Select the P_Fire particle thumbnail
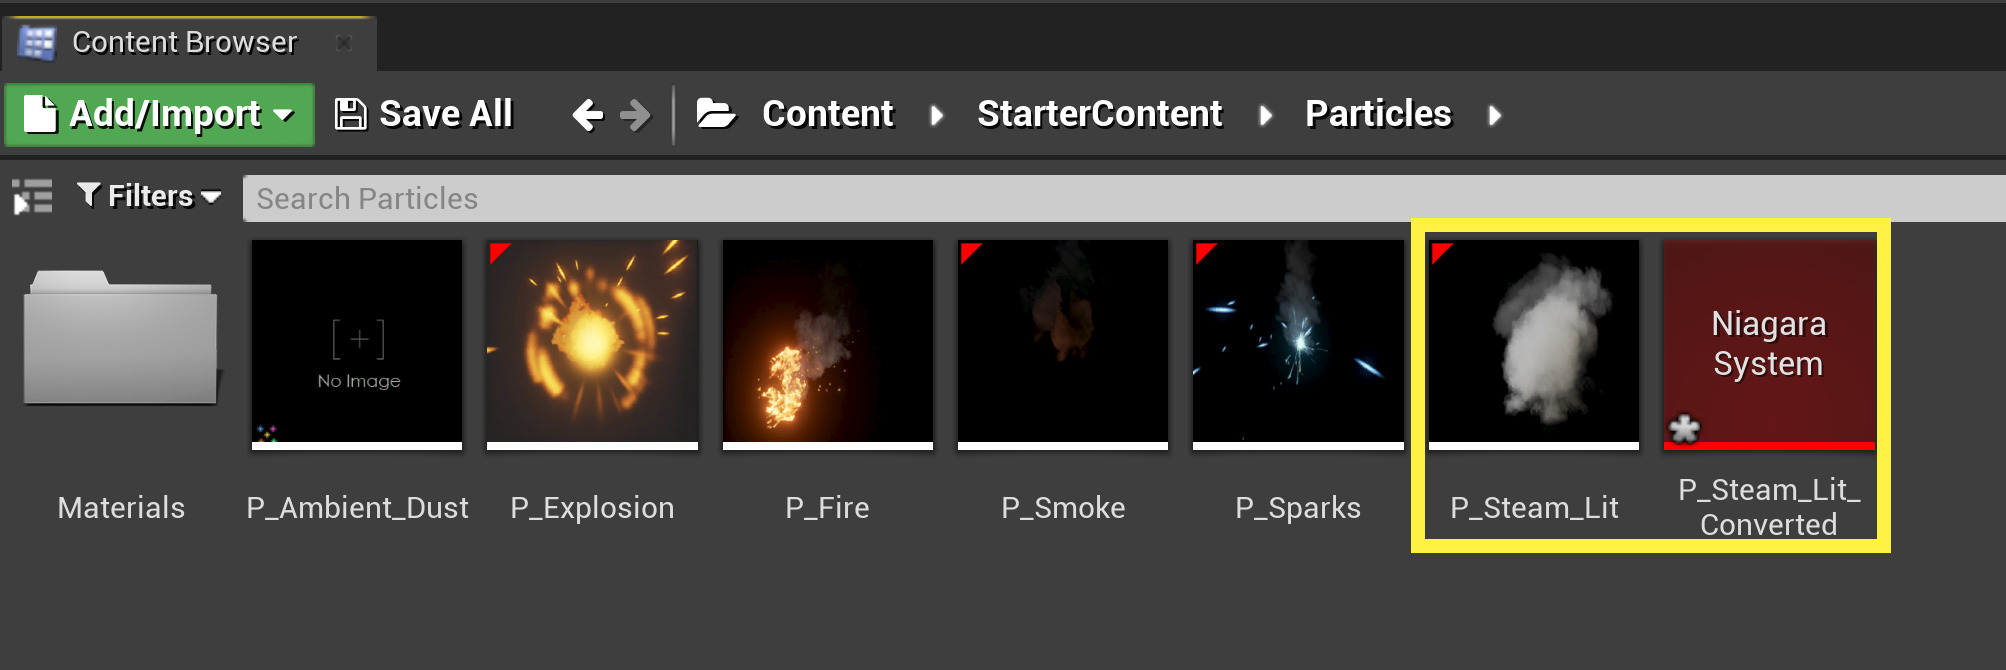This screenshot has width=2006, height=670. pos(827,343)
